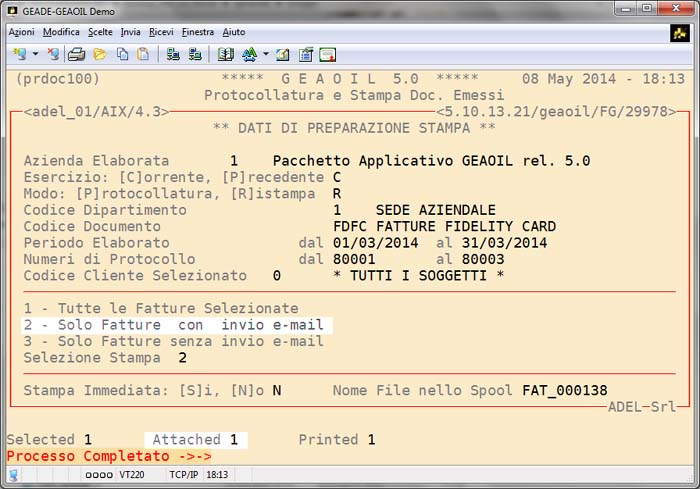This screenshot has width=700, height=489.
Task: Click the new connection toolbar icon
Action: (x=20, y=54)
